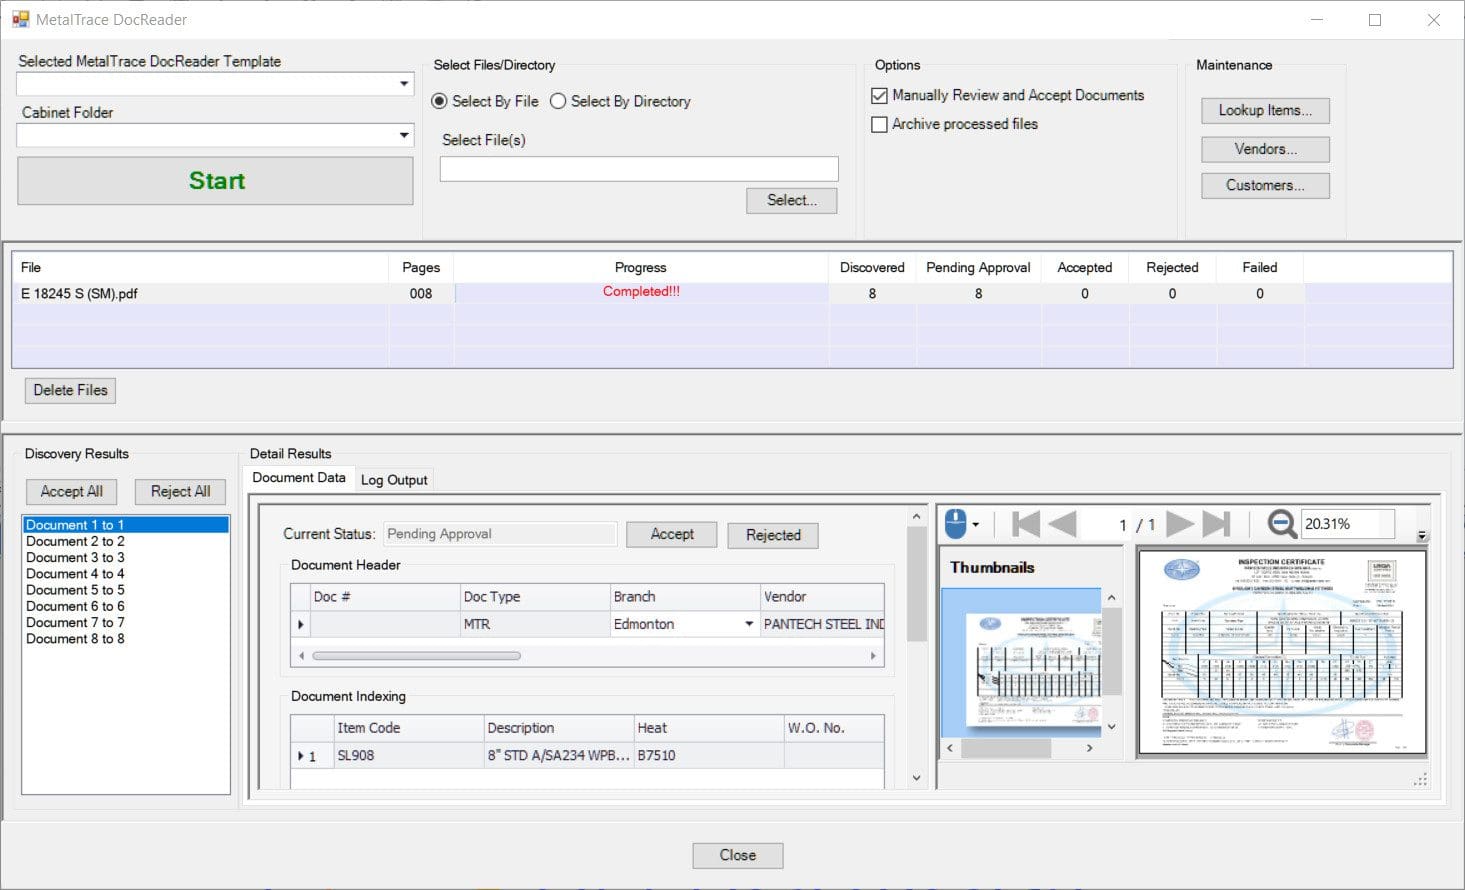This screenshot has height=890, width=1465.
Task: Go to first page in viewer
Action: point(1026,524)
